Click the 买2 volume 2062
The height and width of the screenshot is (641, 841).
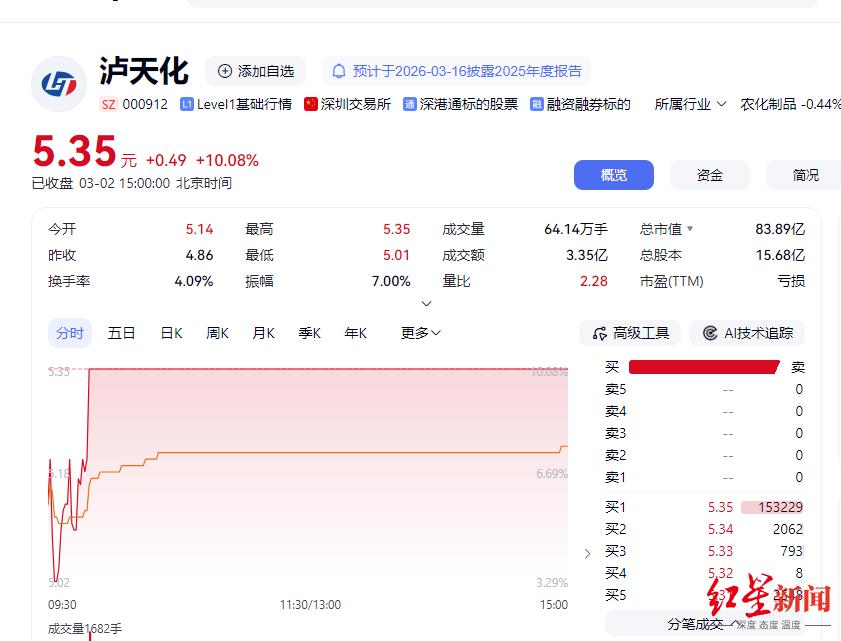click(788, 529)
